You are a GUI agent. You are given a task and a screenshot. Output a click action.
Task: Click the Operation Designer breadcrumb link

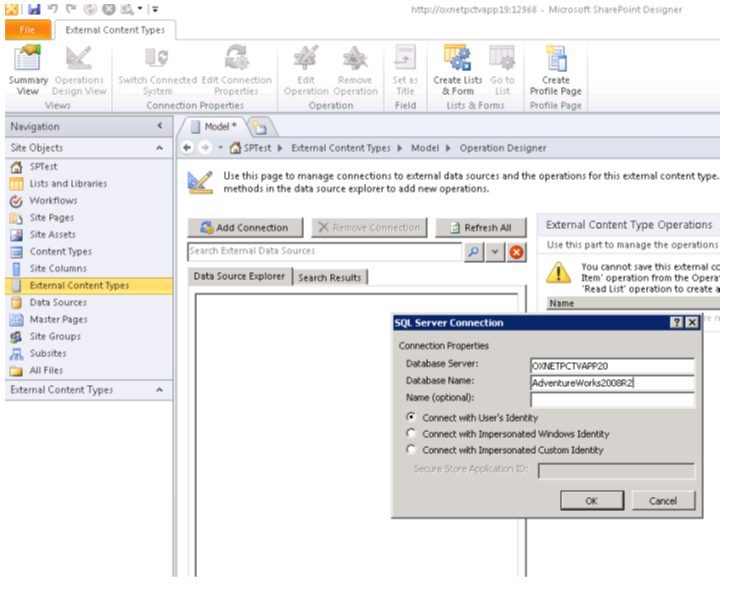coord(502,148)
